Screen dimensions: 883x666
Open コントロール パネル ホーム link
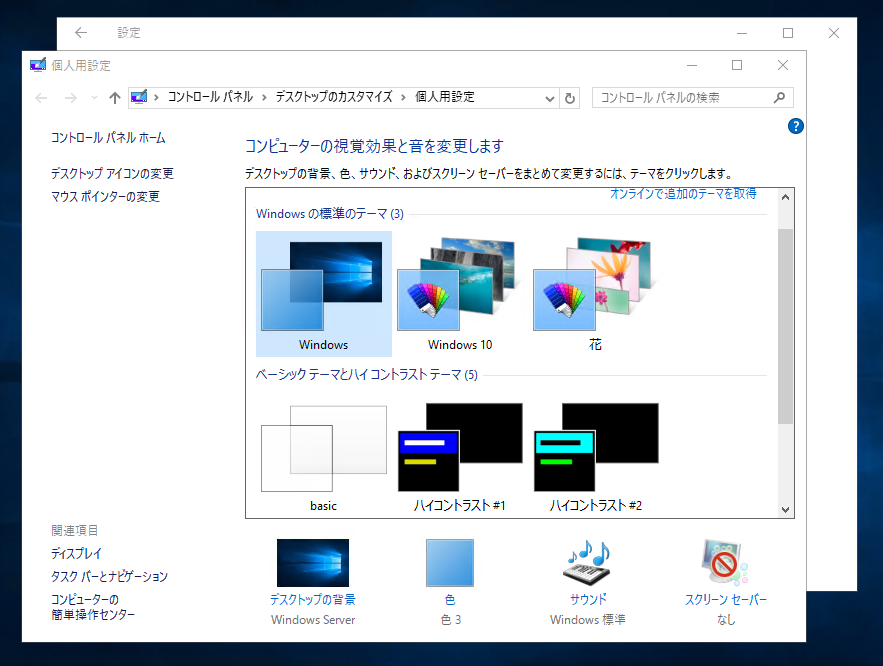(108, 138)
